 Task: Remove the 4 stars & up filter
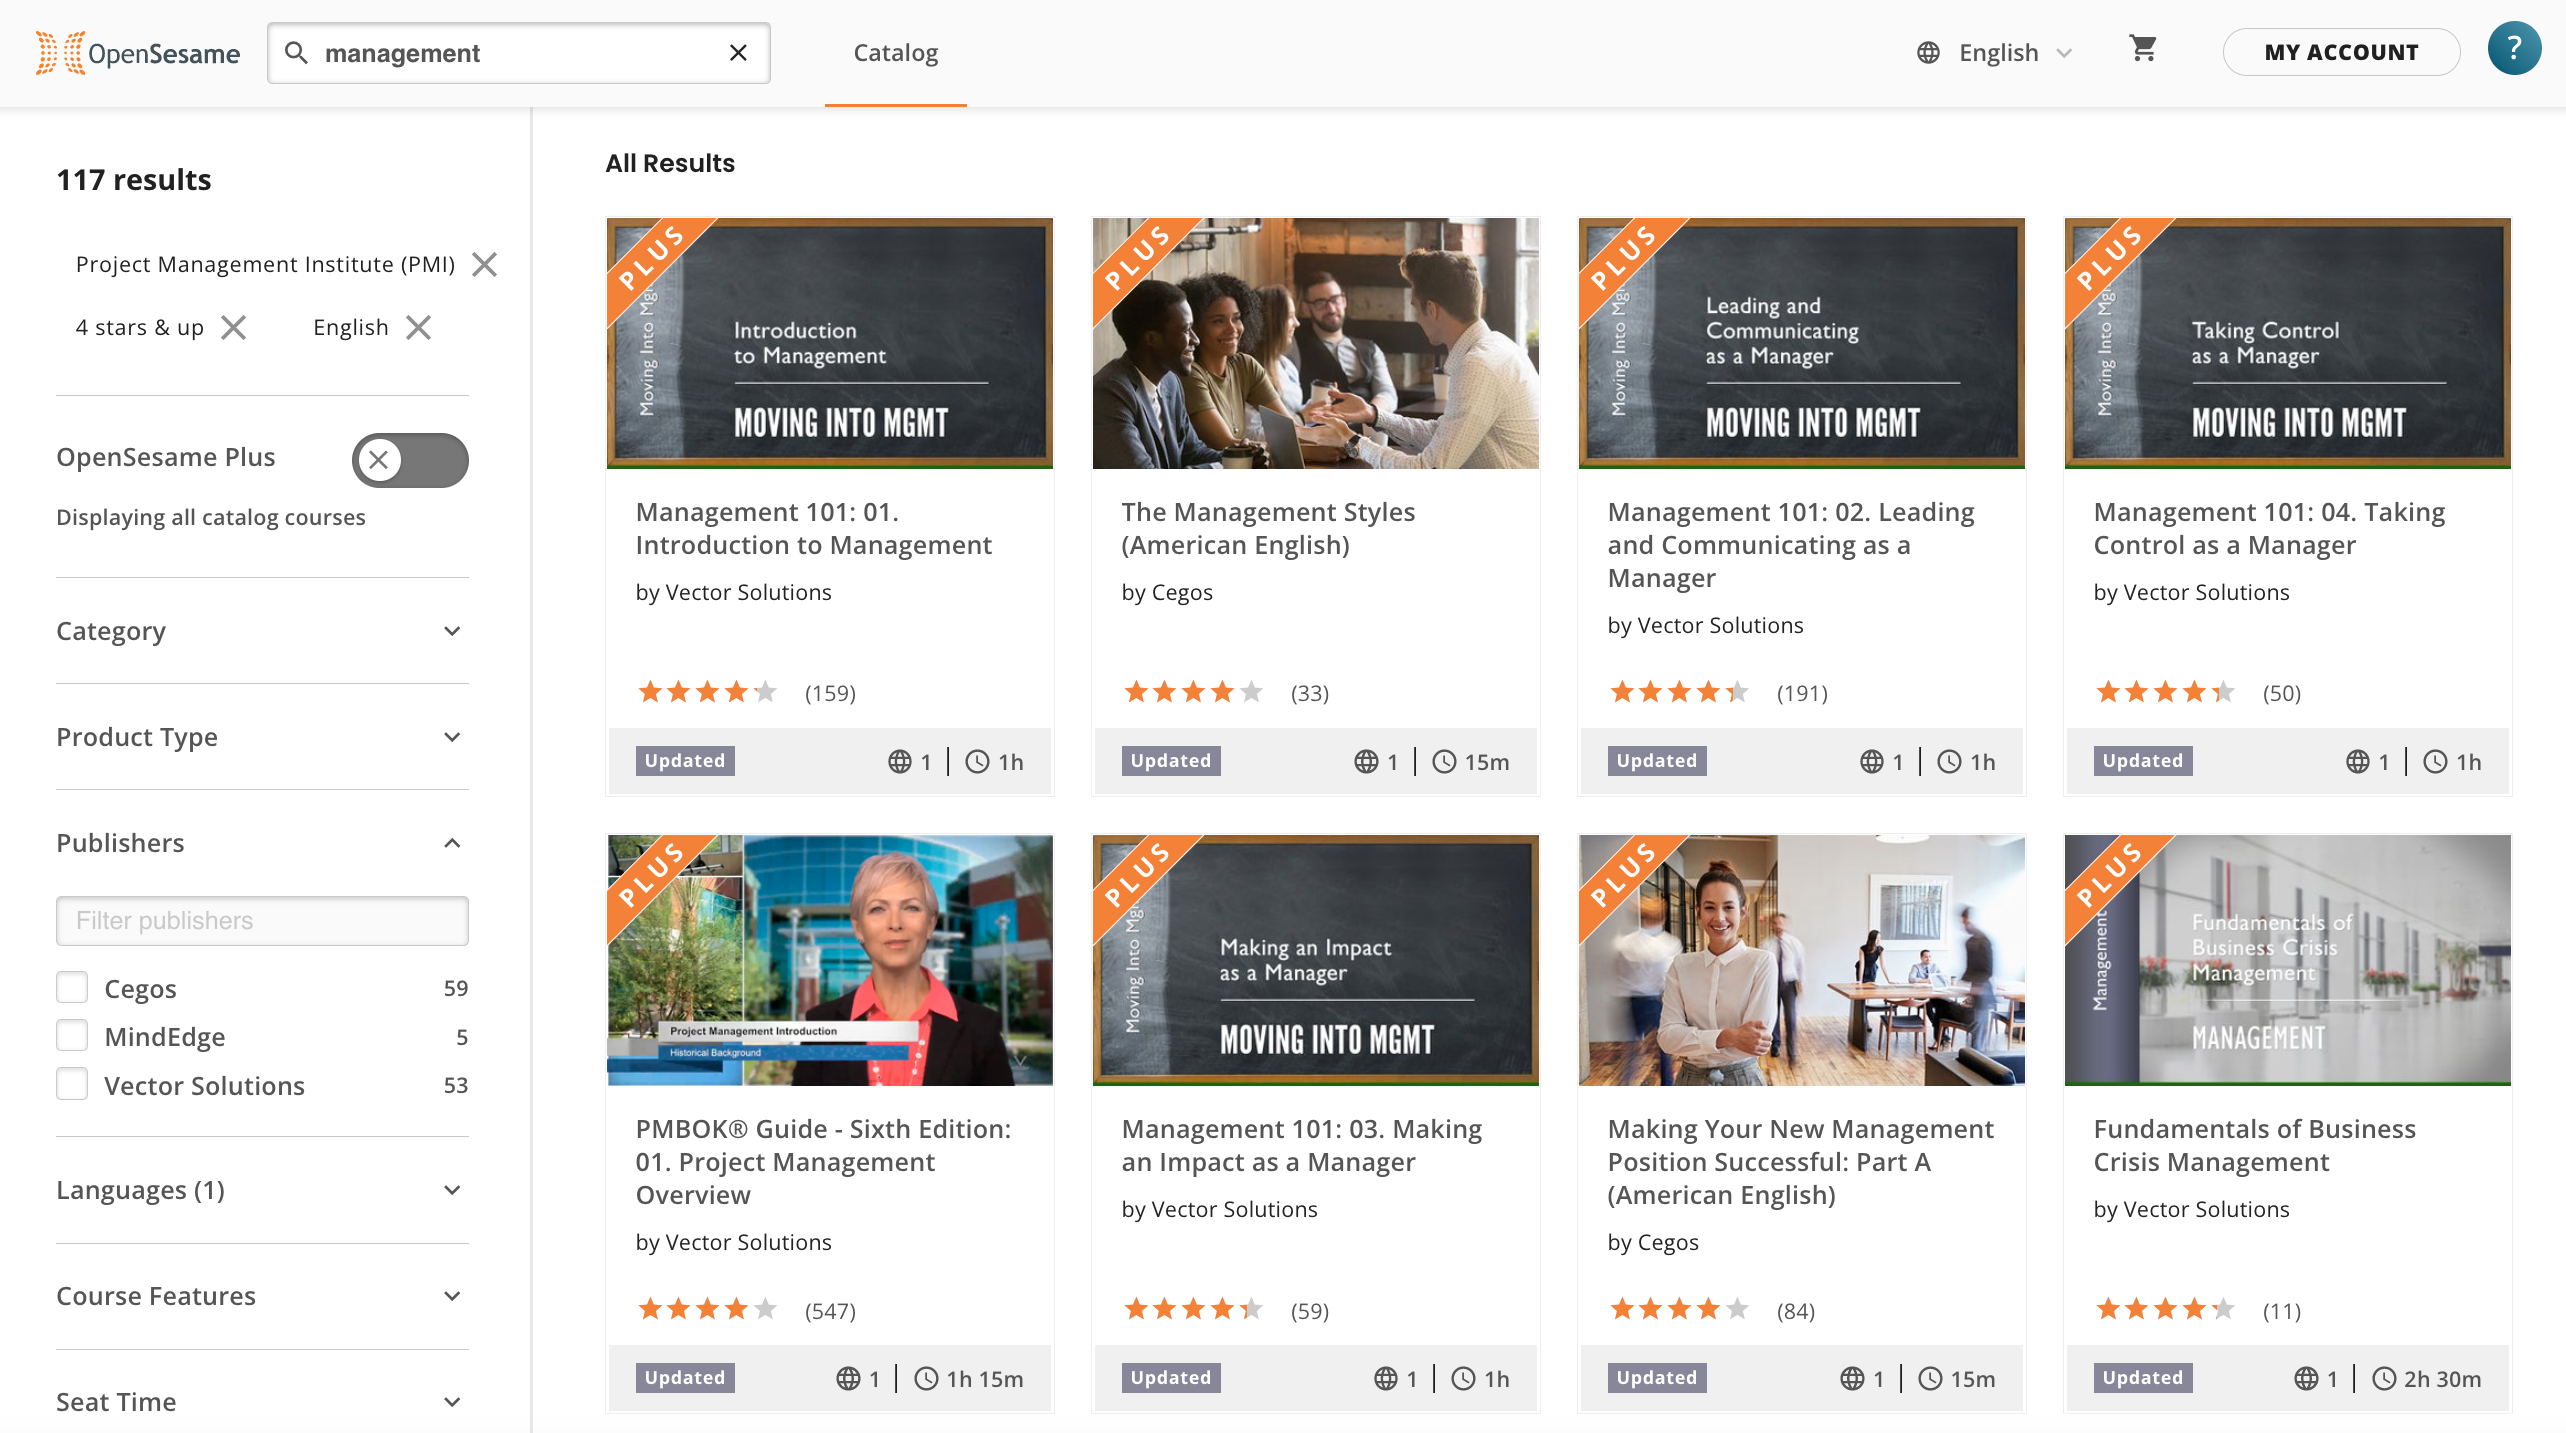pyautogui.click(x=233, y=327)
